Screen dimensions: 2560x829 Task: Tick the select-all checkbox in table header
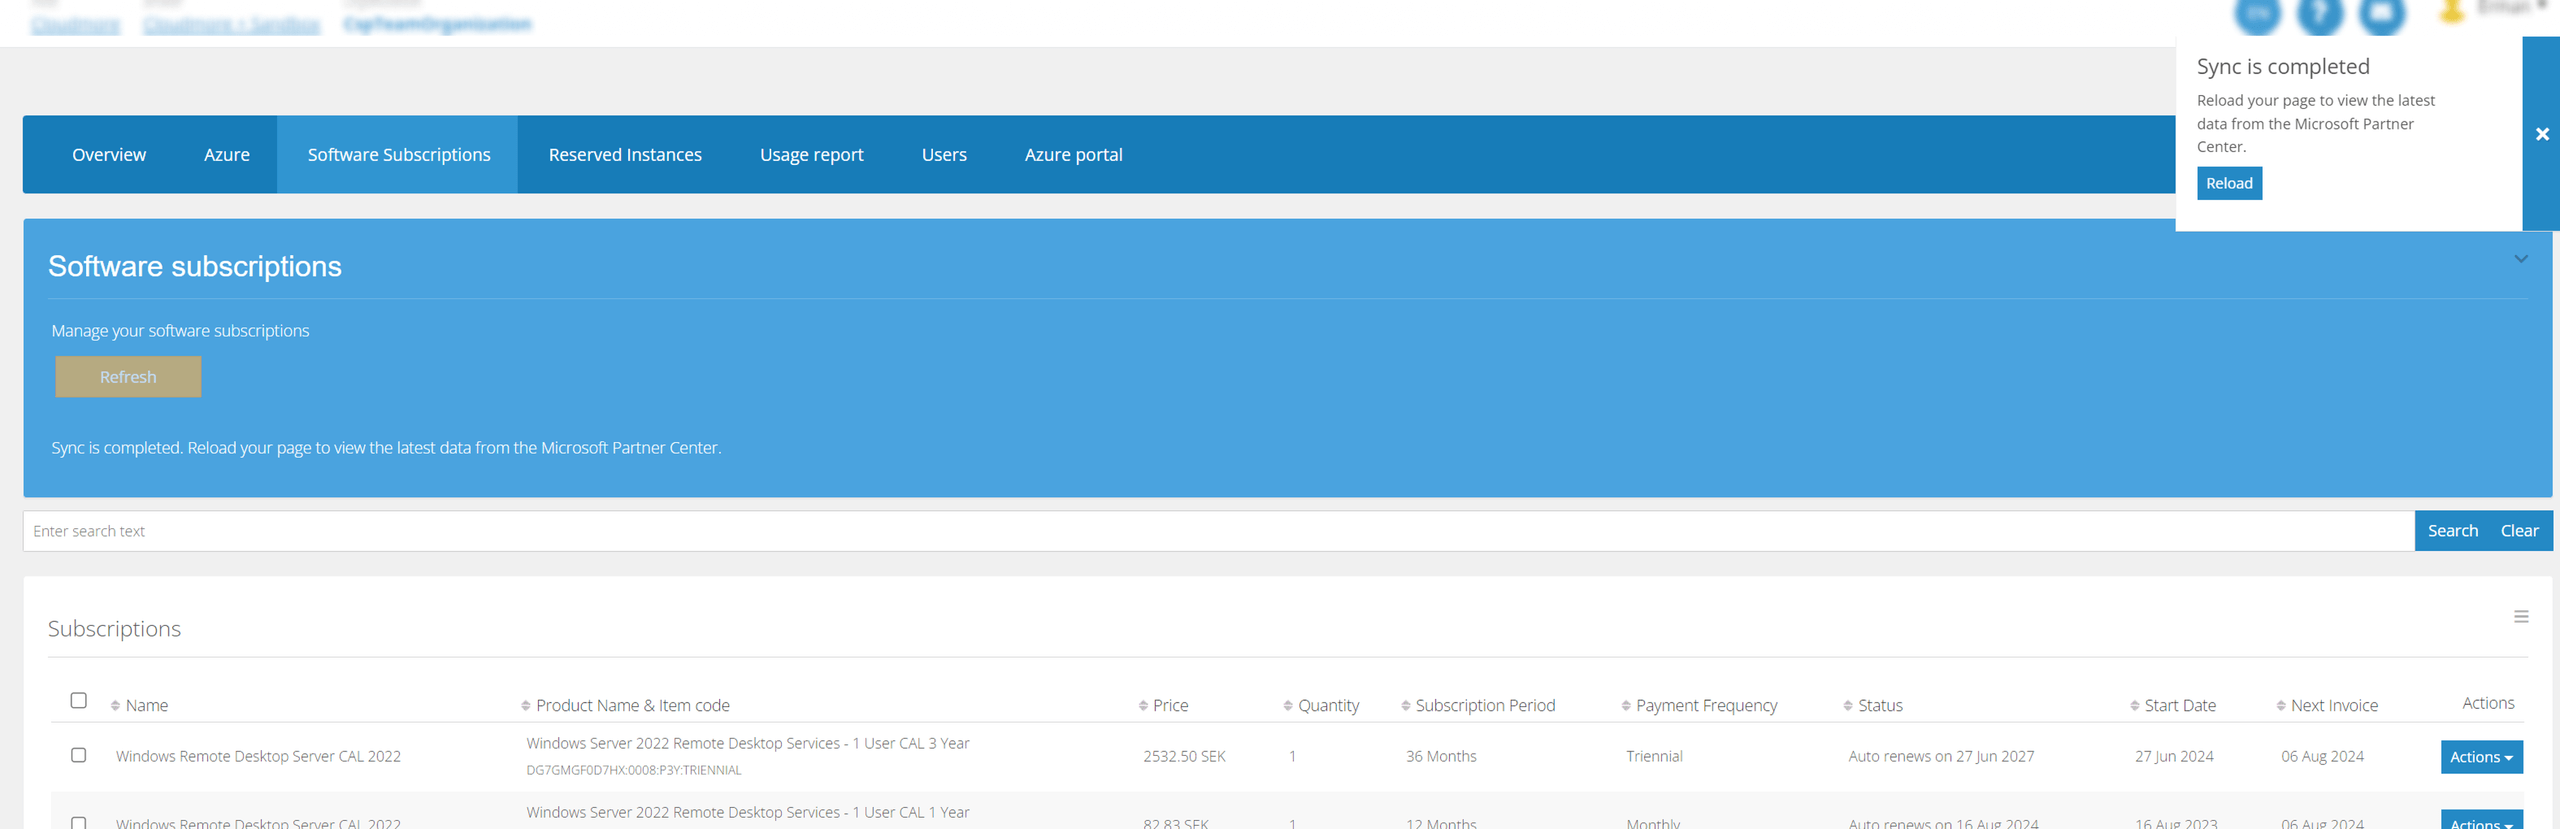point(79,700)
